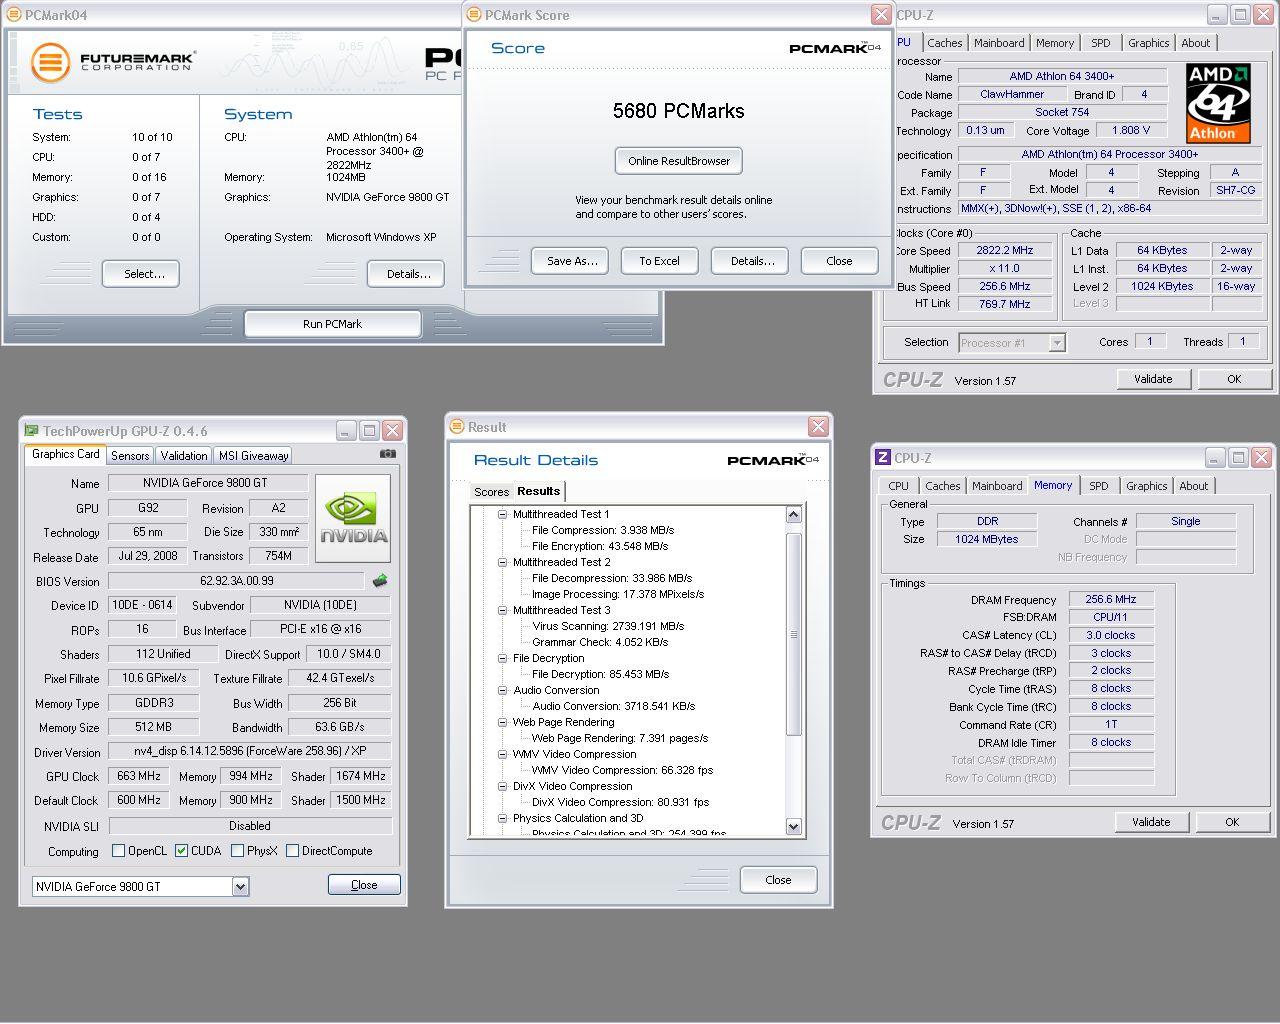Click the Core Speed value 2822.2 MHz
The height and width of the screenshot is (1024, 1280).
(1004, 250)
